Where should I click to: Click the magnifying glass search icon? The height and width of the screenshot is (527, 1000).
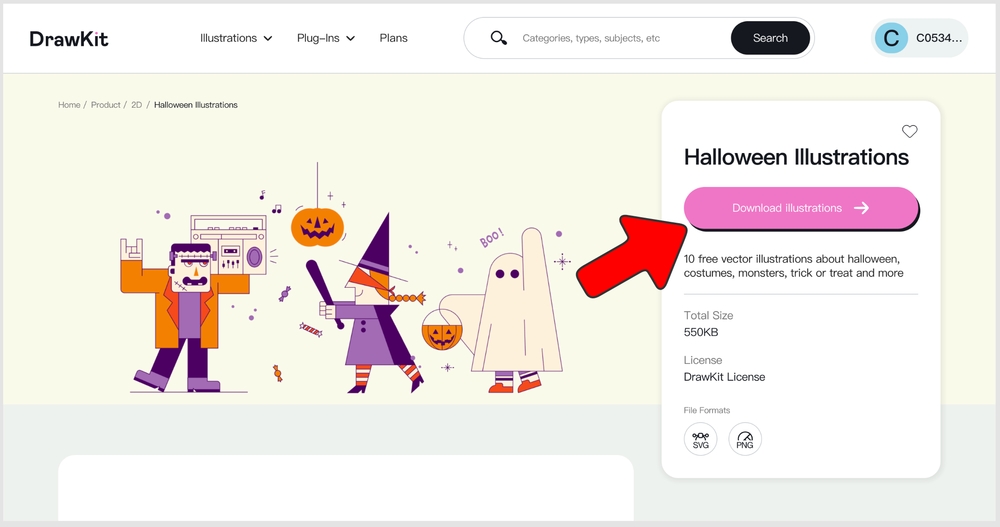[498, 38]
